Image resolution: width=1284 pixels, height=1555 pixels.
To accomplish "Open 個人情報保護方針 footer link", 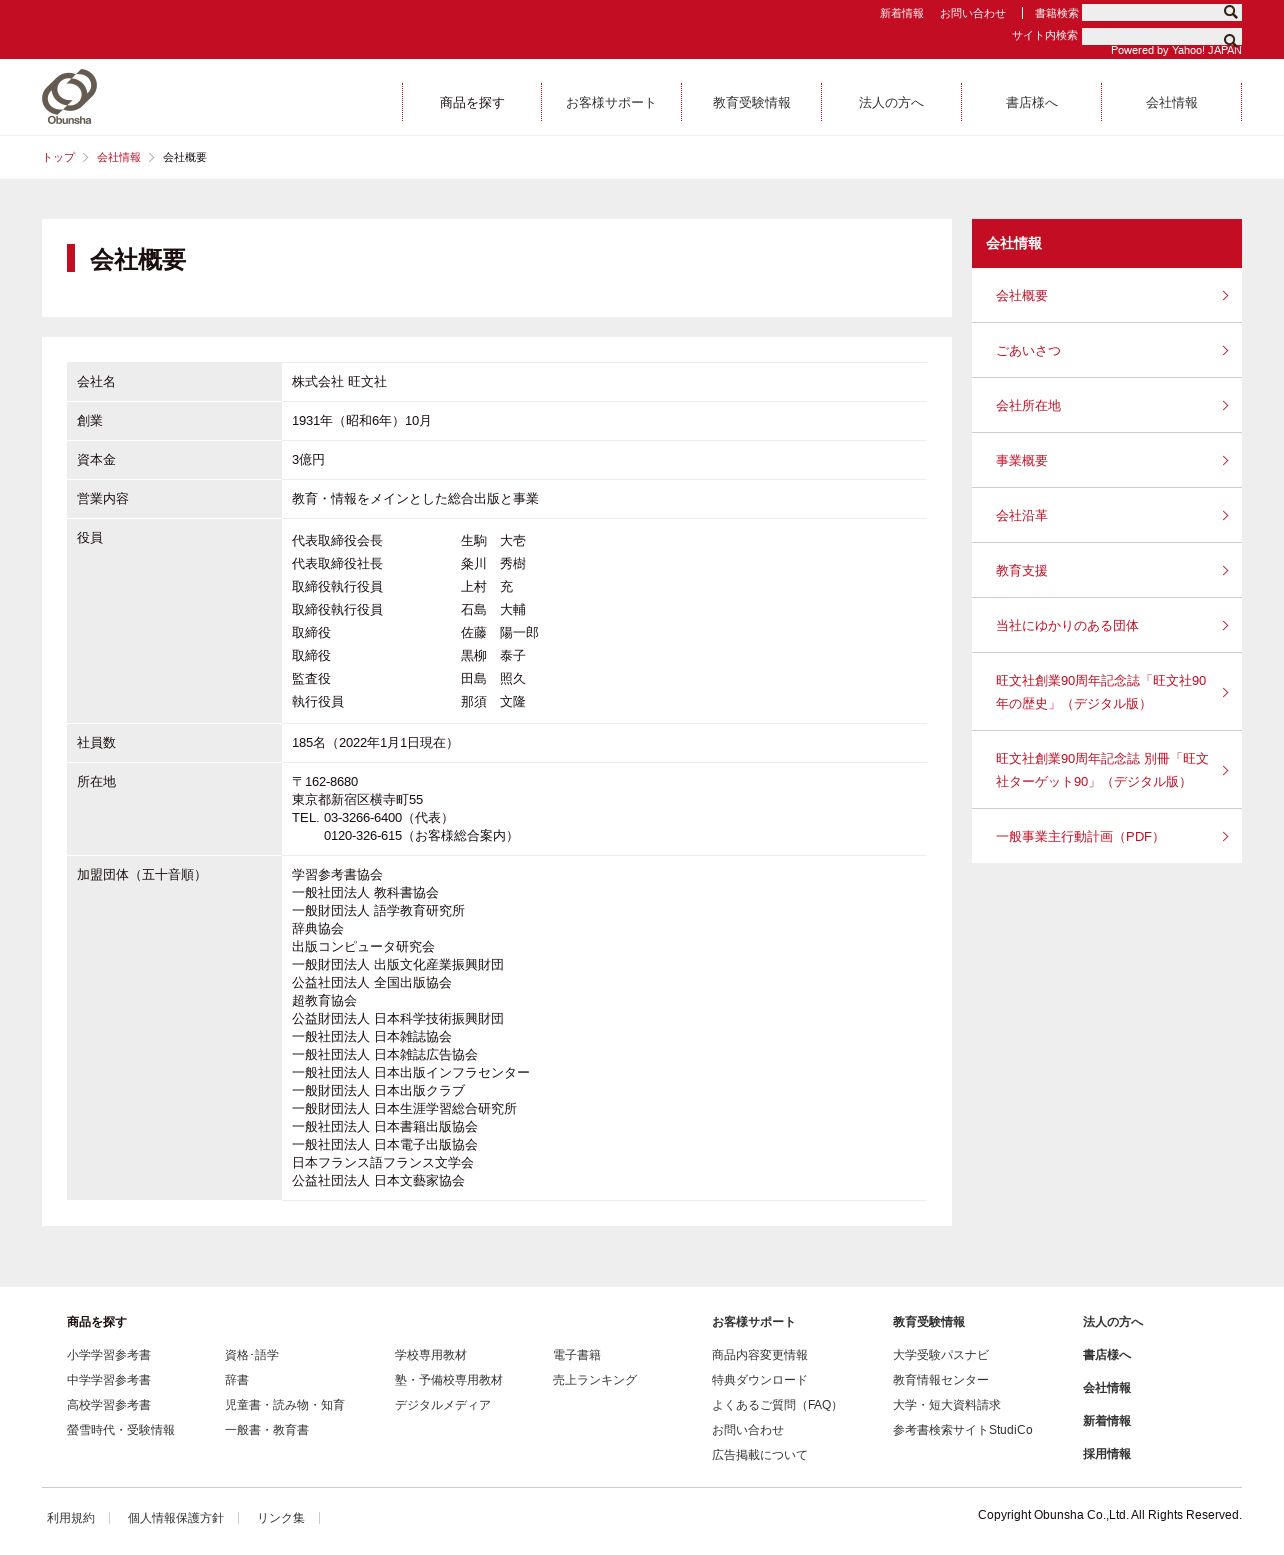I will [x=176, y=1518].
